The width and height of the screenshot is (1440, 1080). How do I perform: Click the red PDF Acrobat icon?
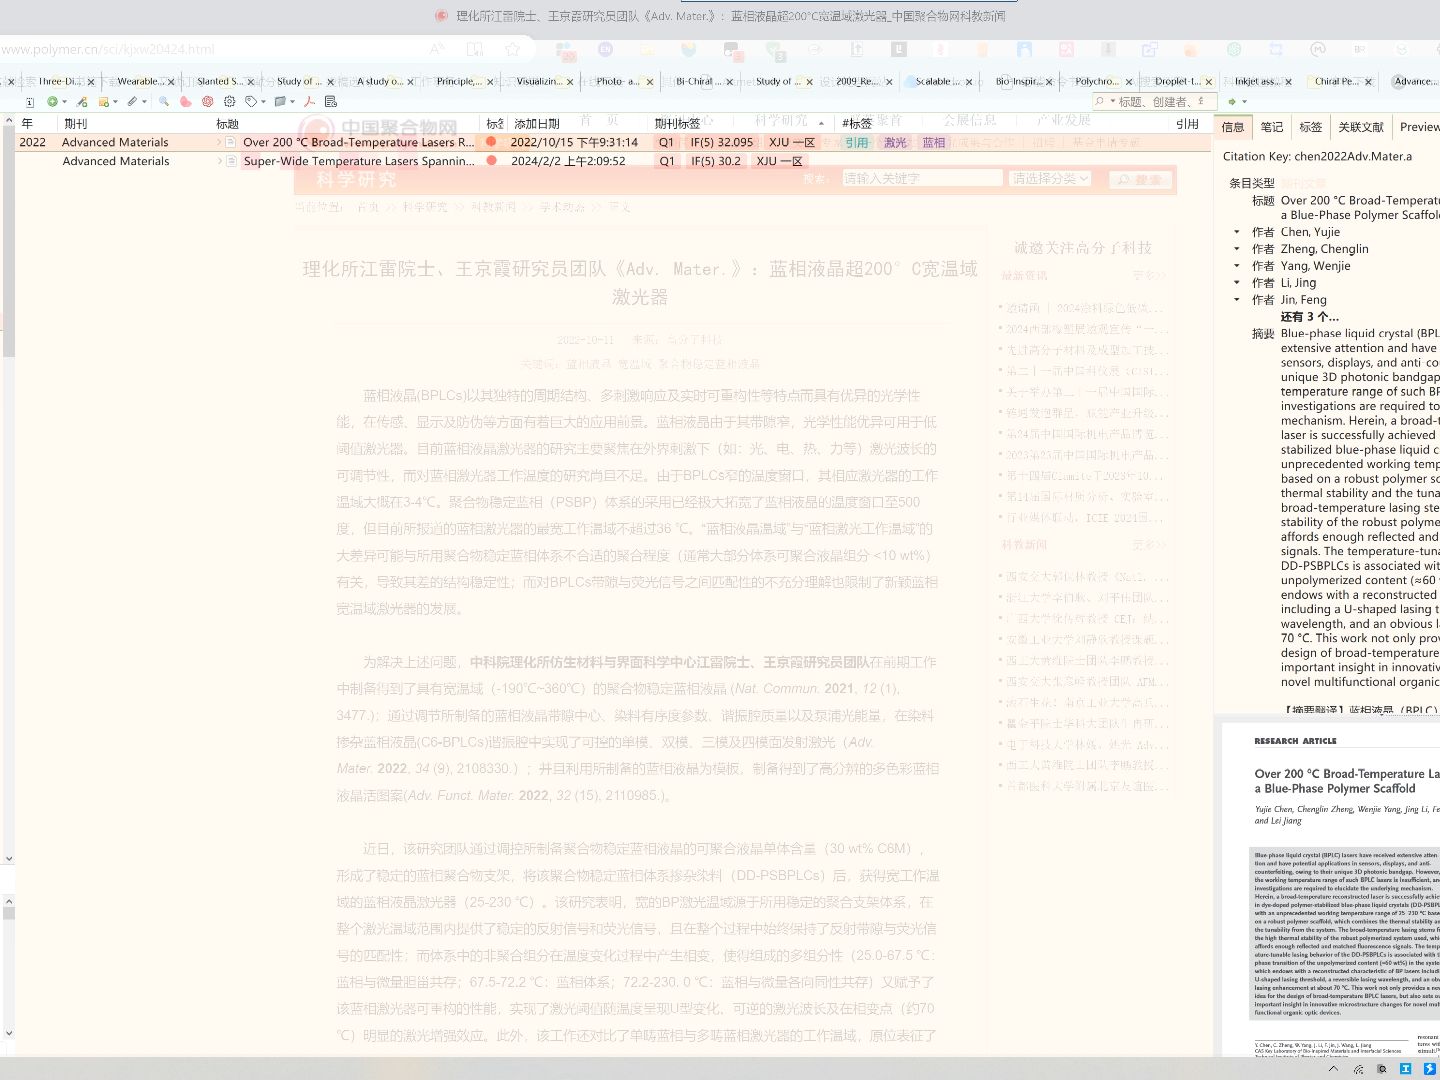click(309, 101)
